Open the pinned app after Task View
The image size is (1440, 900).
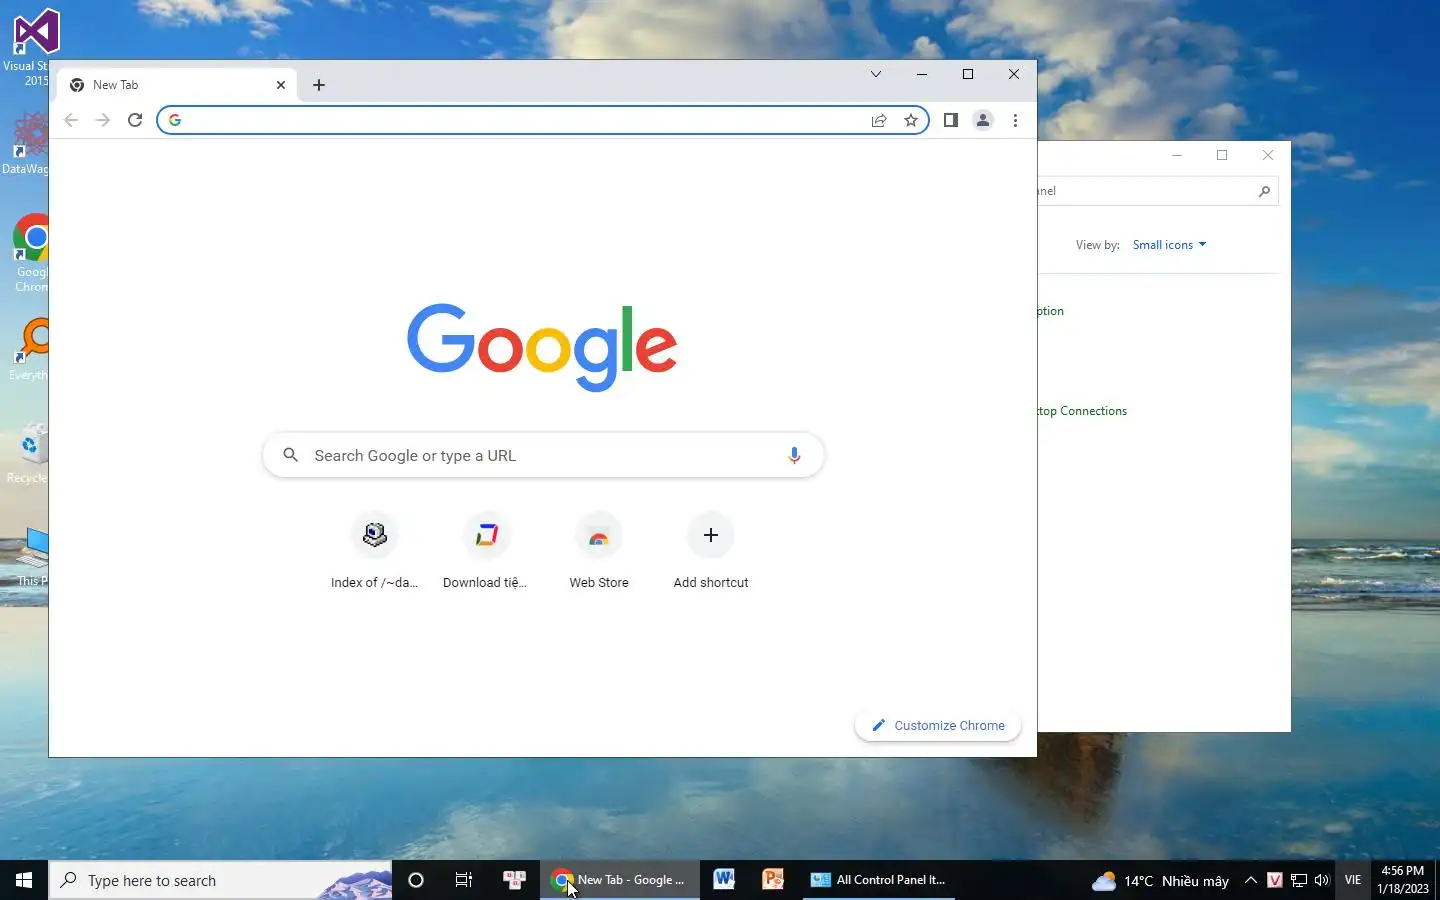514,880
